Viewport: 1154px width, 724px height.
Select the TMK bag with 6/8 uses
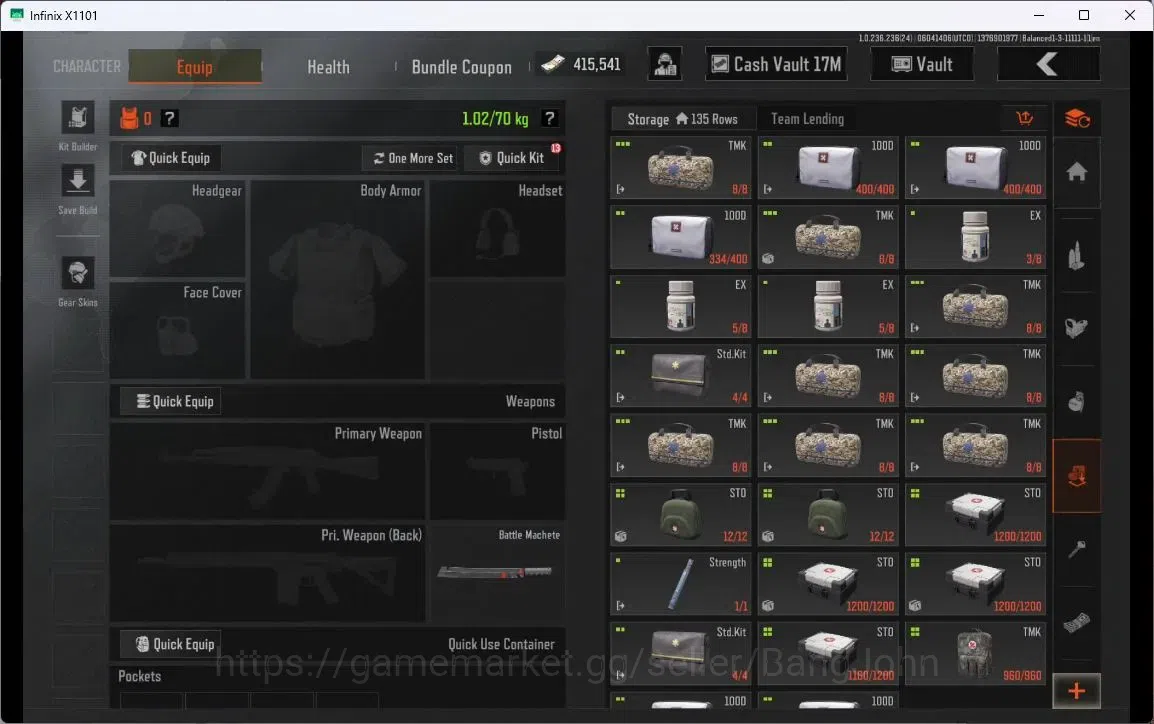[828, 237]
